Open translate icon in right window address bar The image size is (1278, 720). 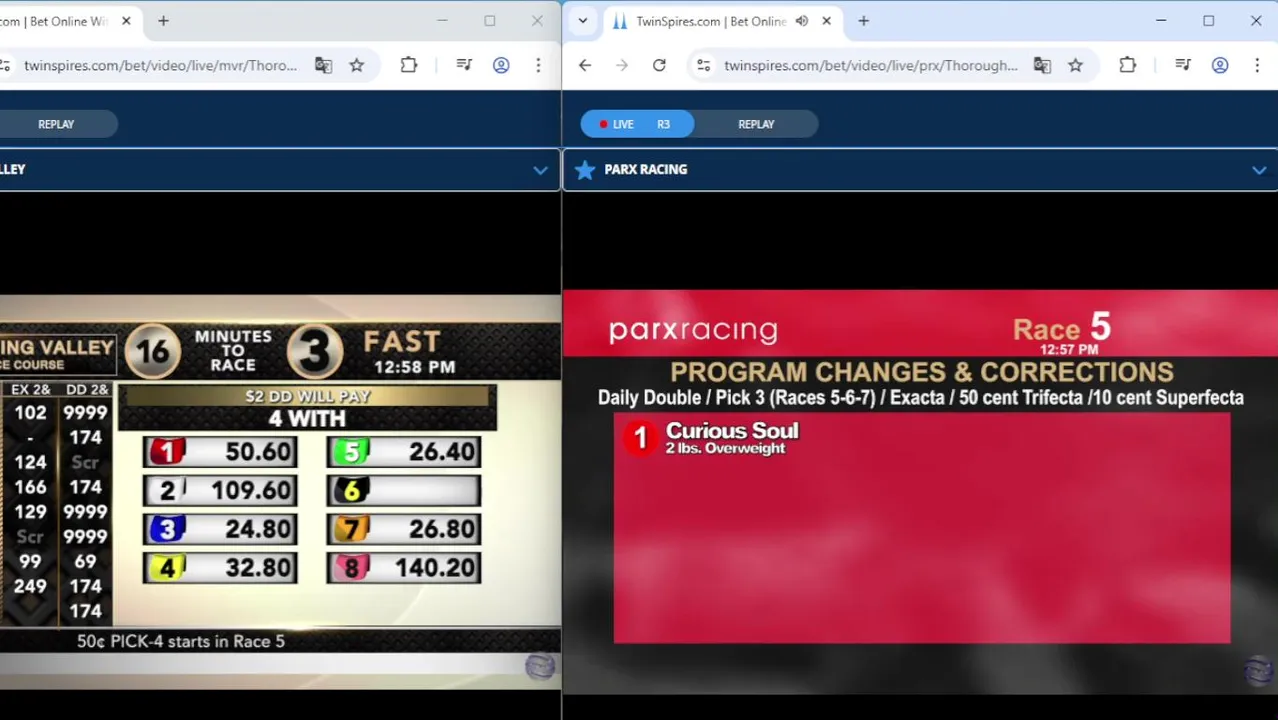[x=1042, y=65]
